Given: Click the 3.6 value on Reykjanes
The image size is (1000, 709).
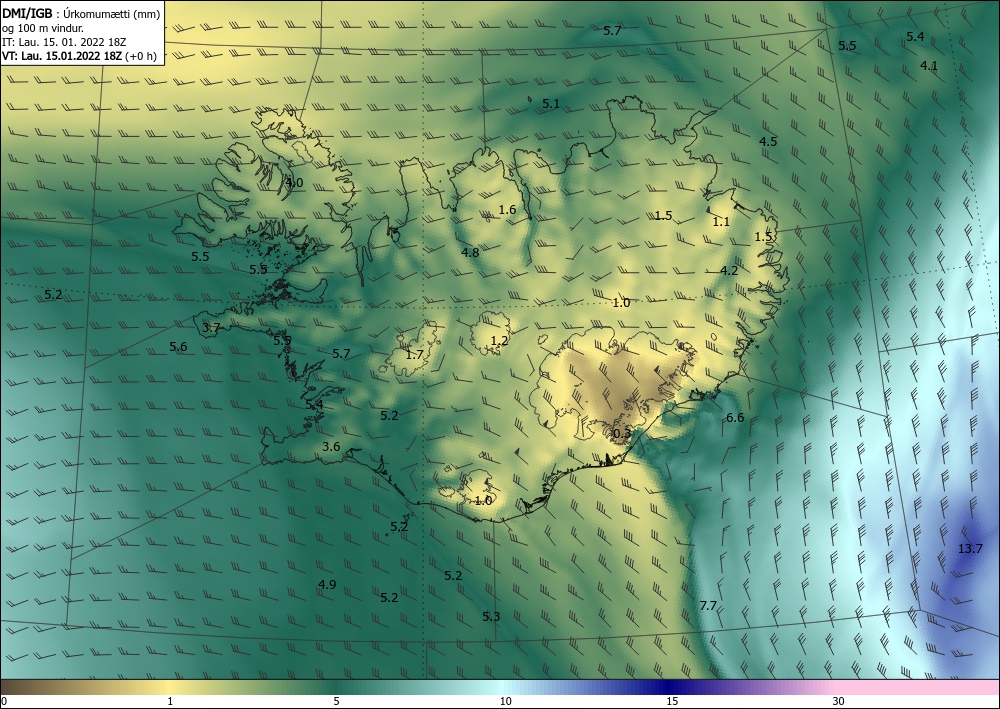Looking at the screenshot, I should coord(331,446).
